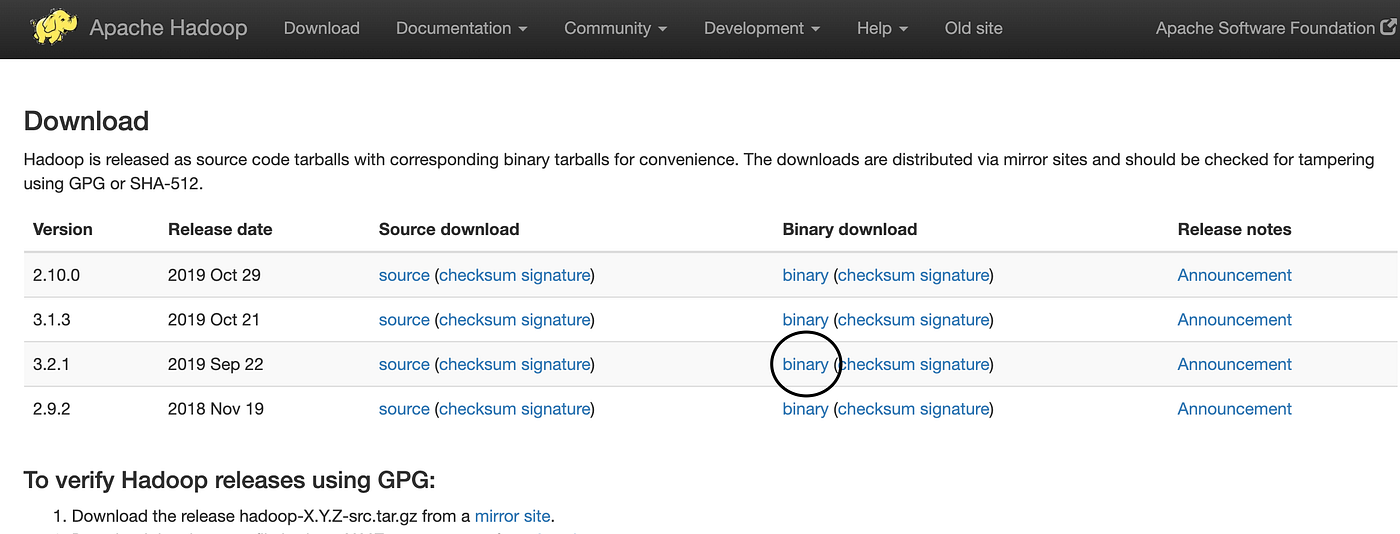Go to the Old site menu link
Viewport: 1400px width, 534px height.
[x=973, y=28]
